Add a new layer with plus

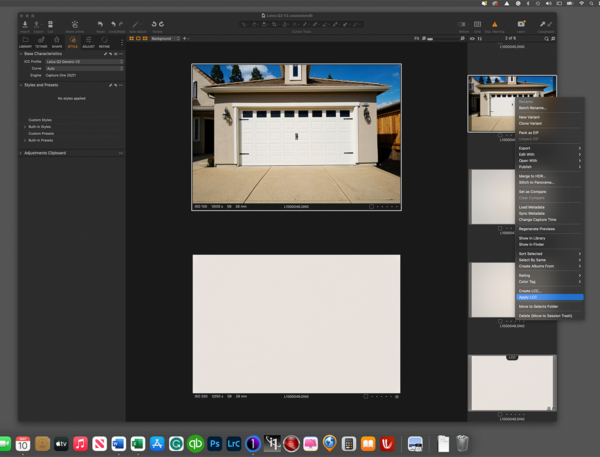coord(185,38)
